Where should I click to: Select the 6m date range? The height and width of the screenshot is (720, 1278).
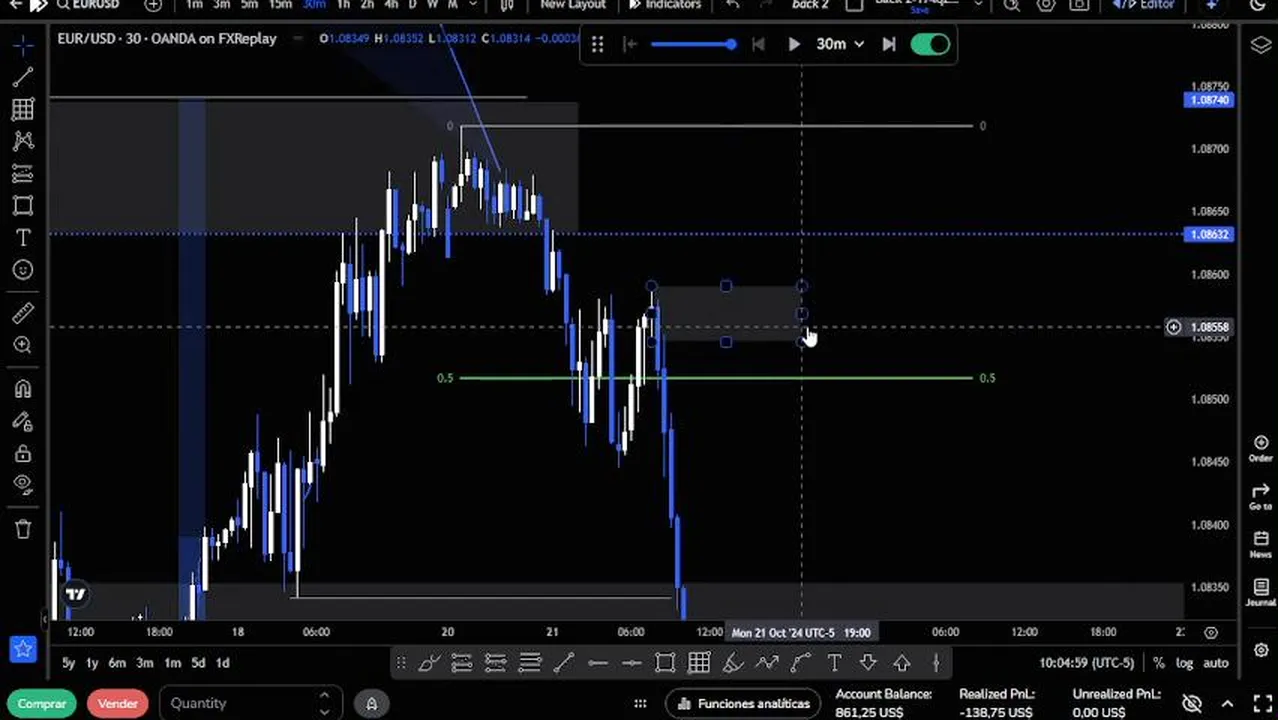coord(117,662)
